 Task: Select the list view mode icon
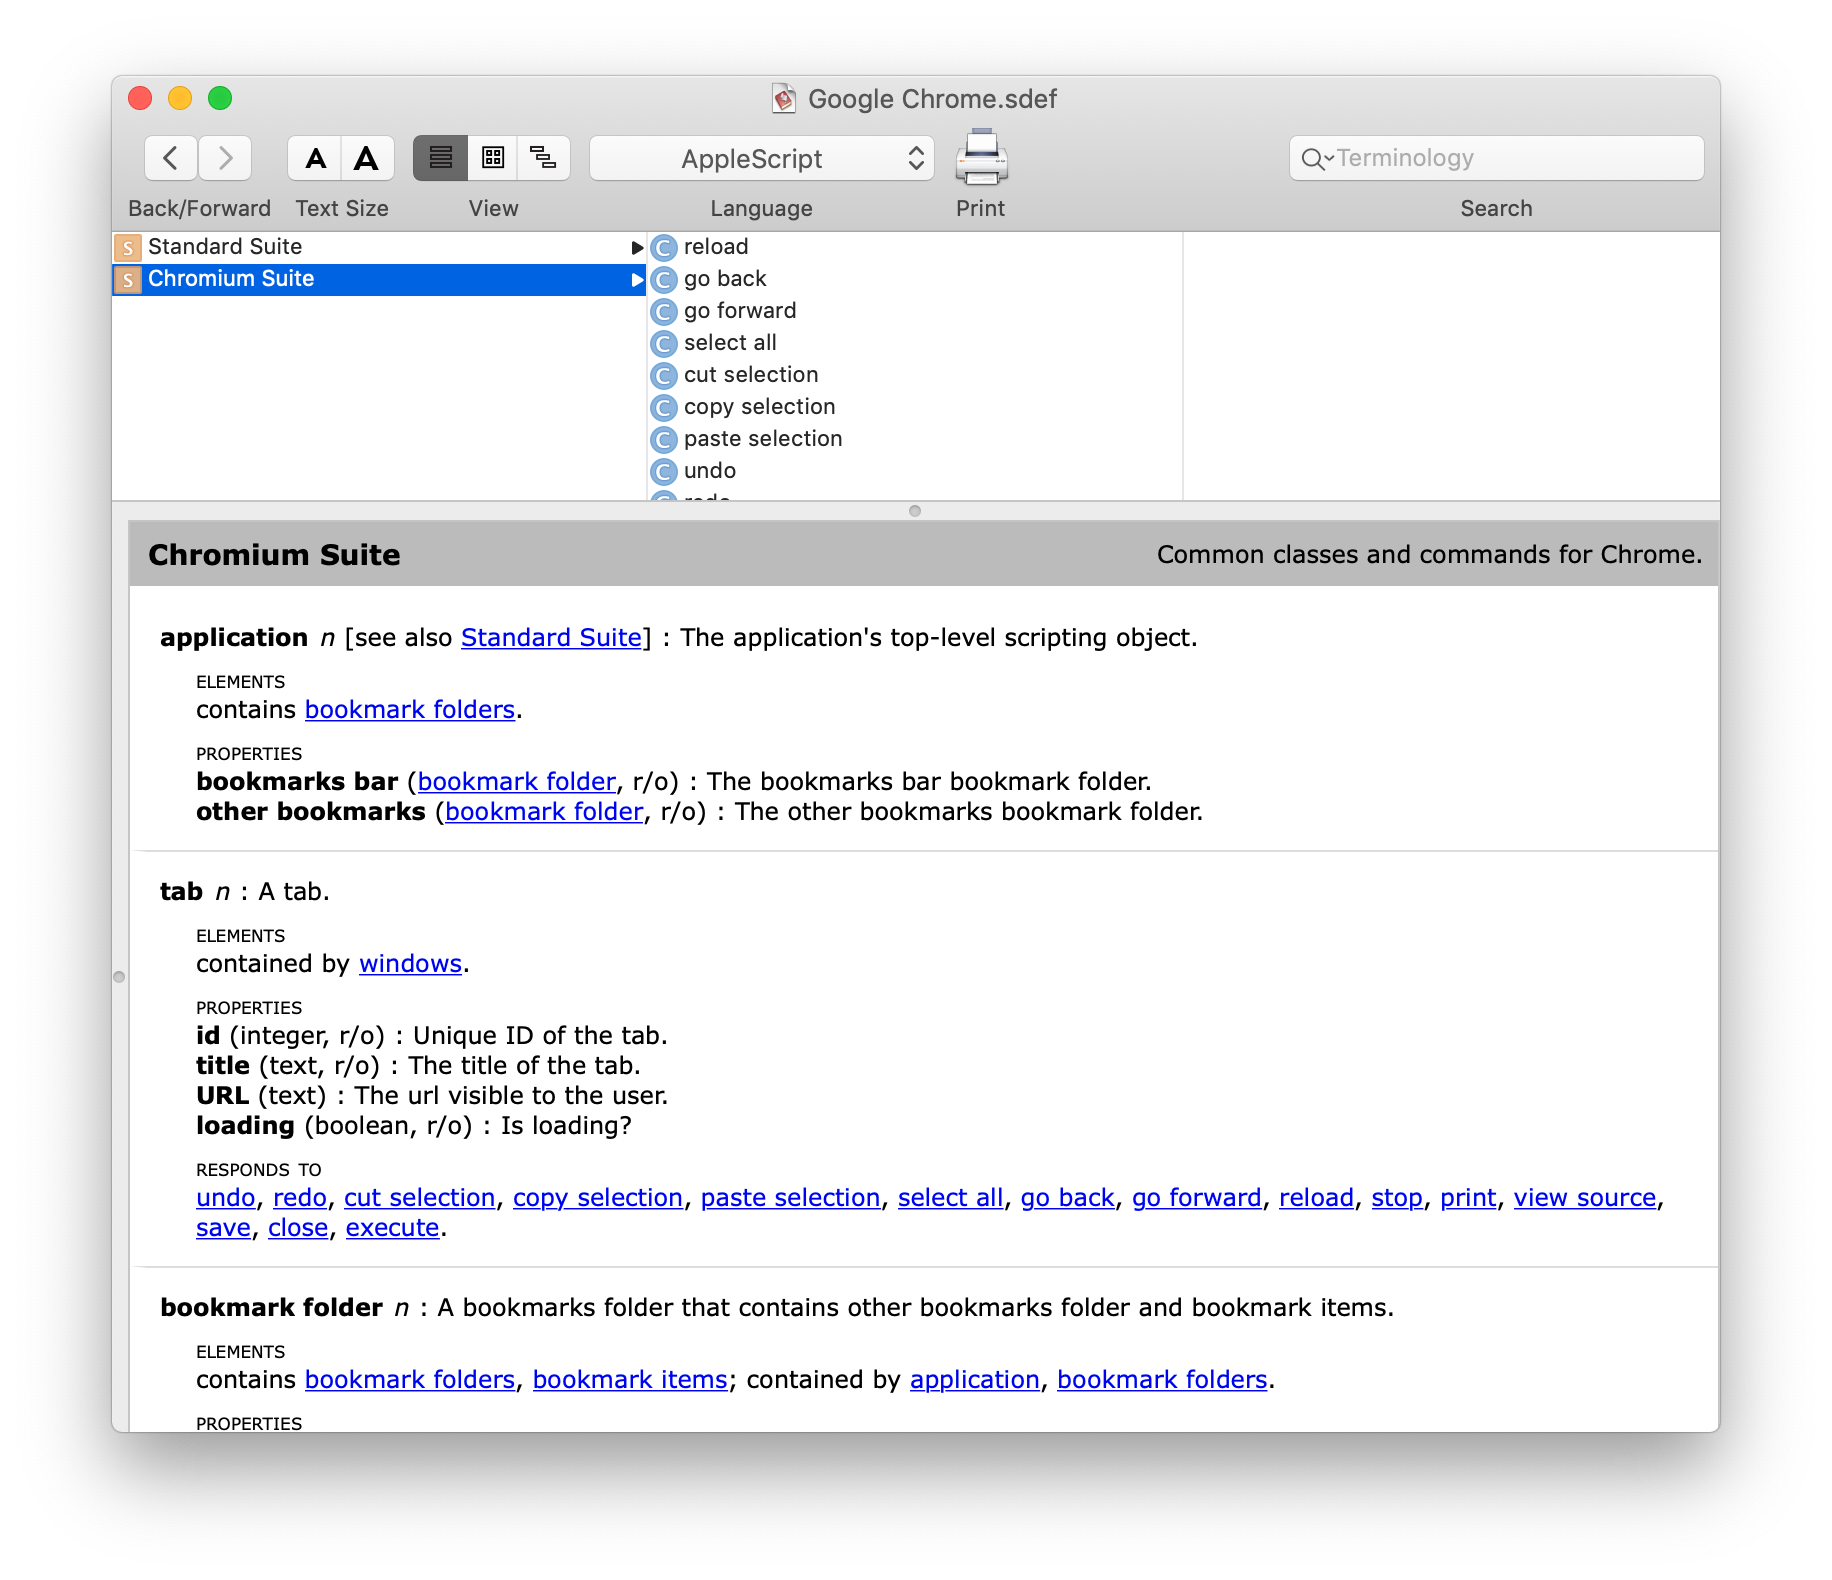(x=440, y=157)
